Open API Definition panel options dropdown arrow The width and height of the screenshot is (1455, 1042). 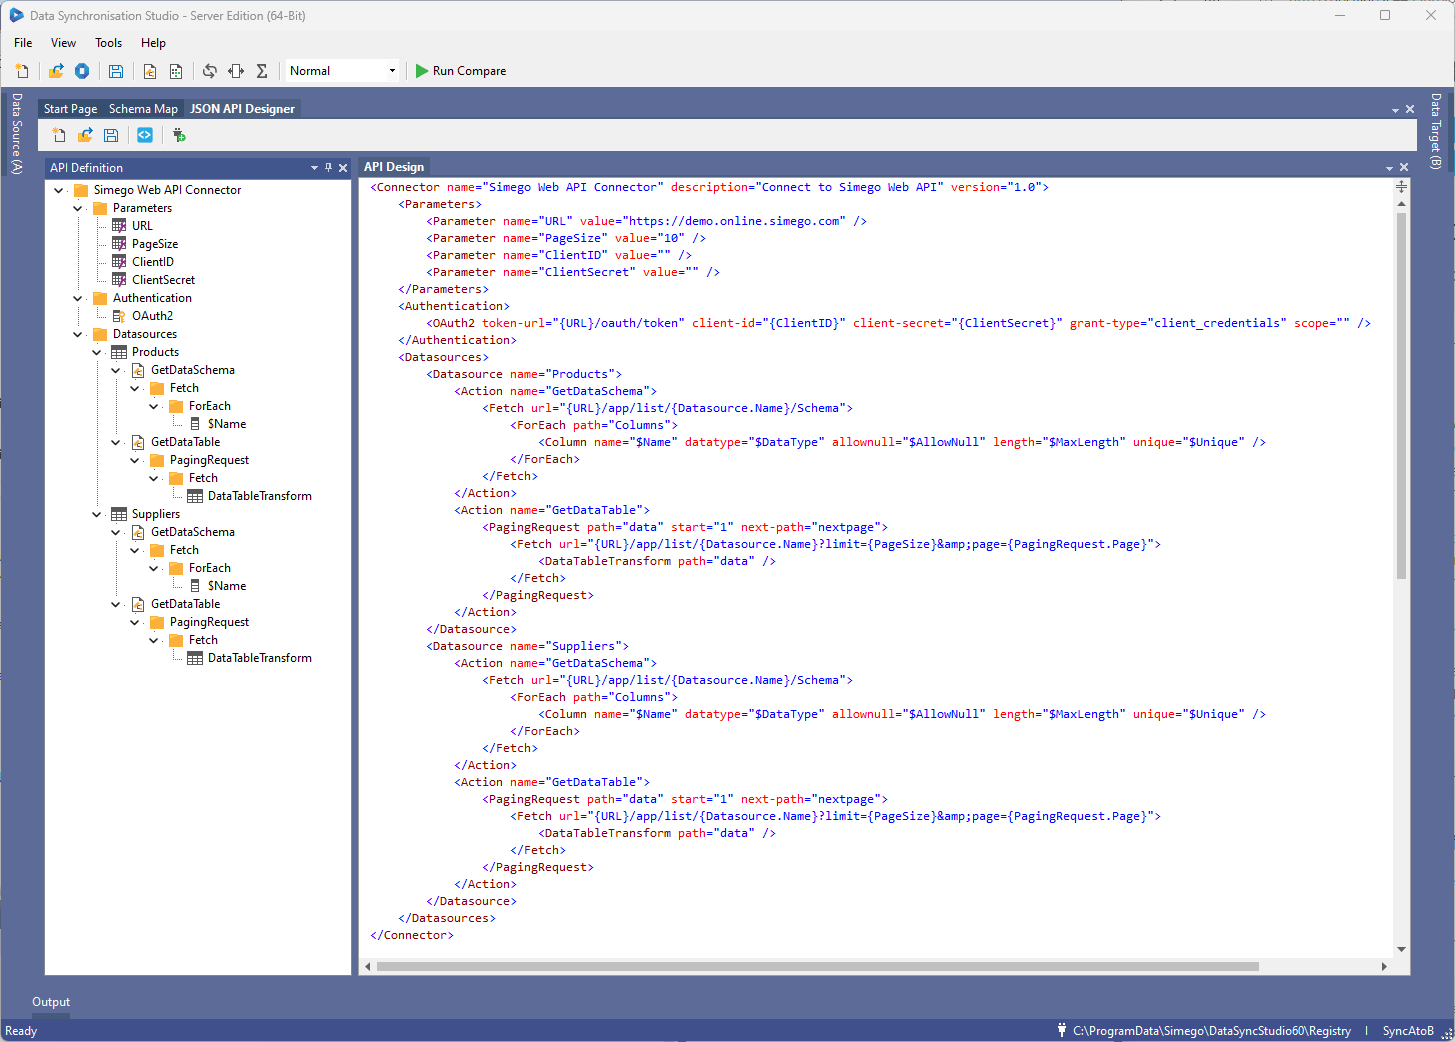(314, 168)
